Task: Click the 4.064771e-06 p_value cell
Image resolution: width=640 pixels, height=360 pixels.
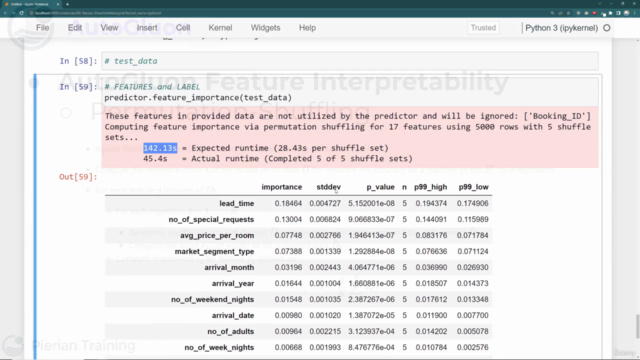Action: point(371,267)
